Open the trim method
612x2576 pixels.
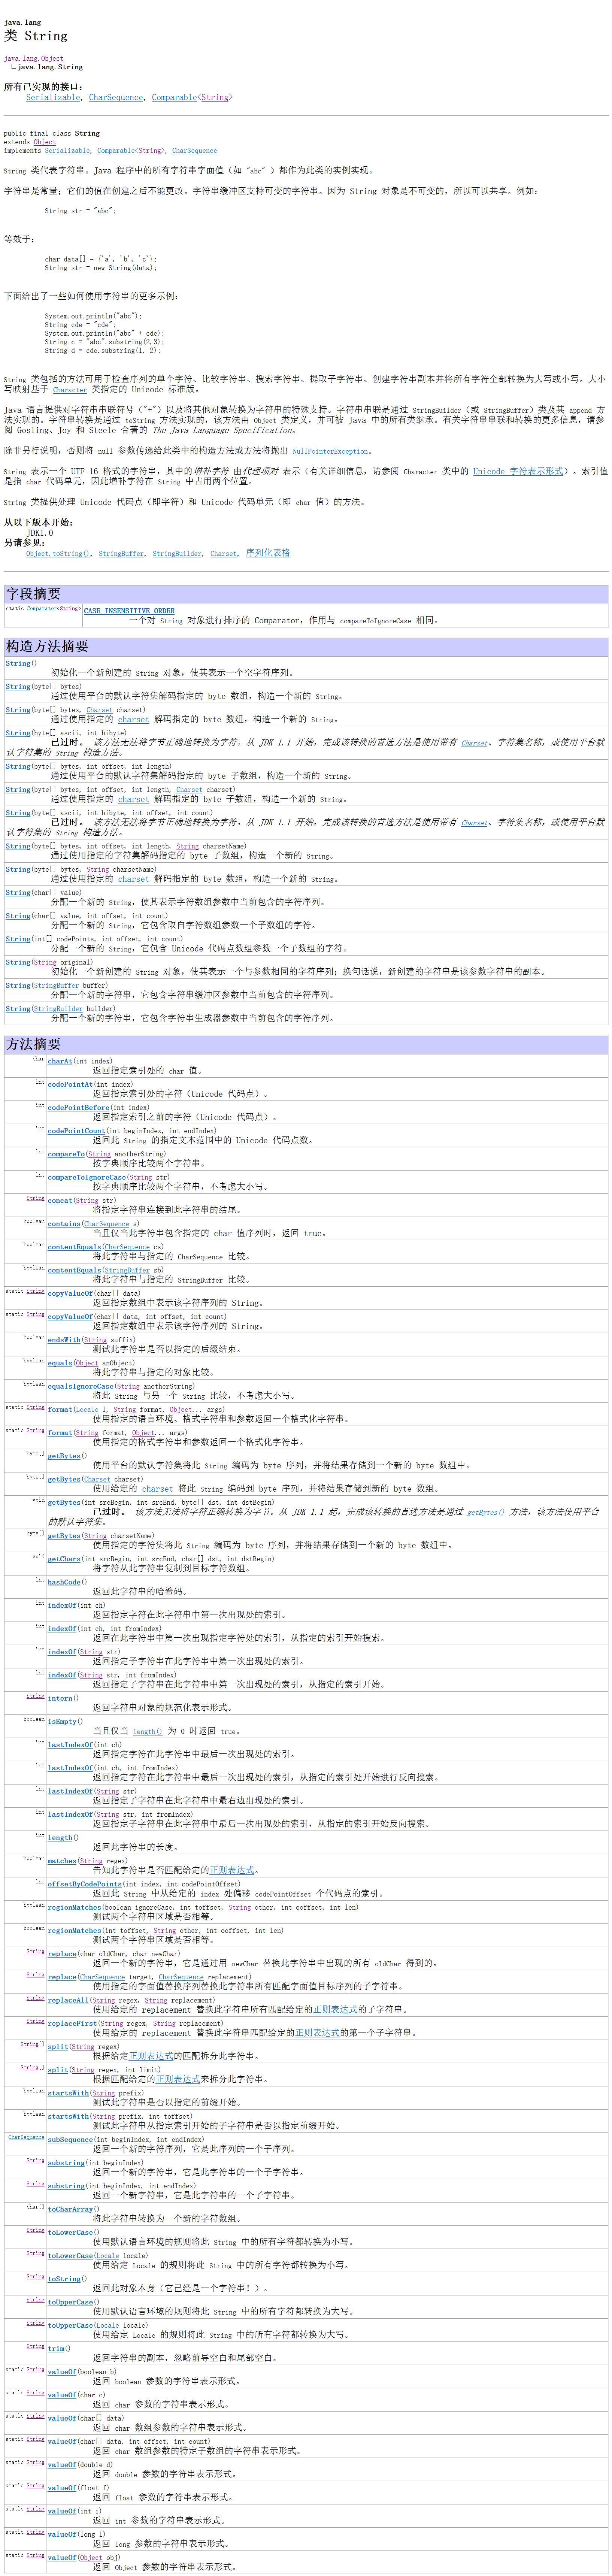(56, 2347)
